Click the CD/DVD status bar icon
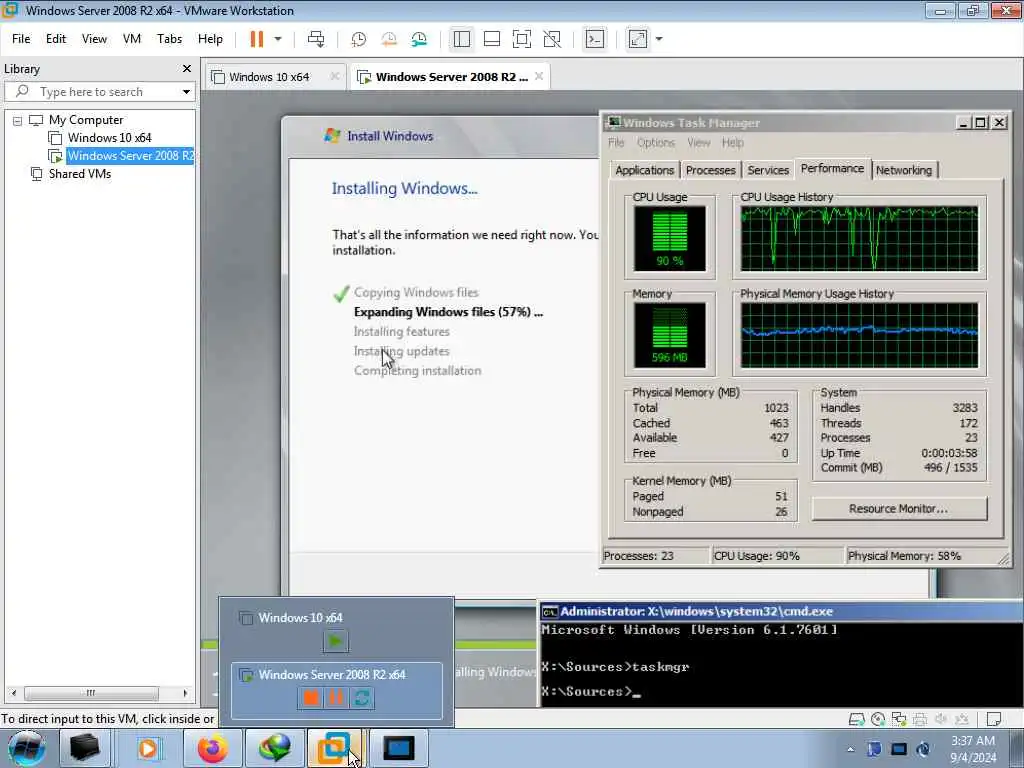The width and height of the screenshot is (1024, 768). pyautogui.click(x=878, y=719)
